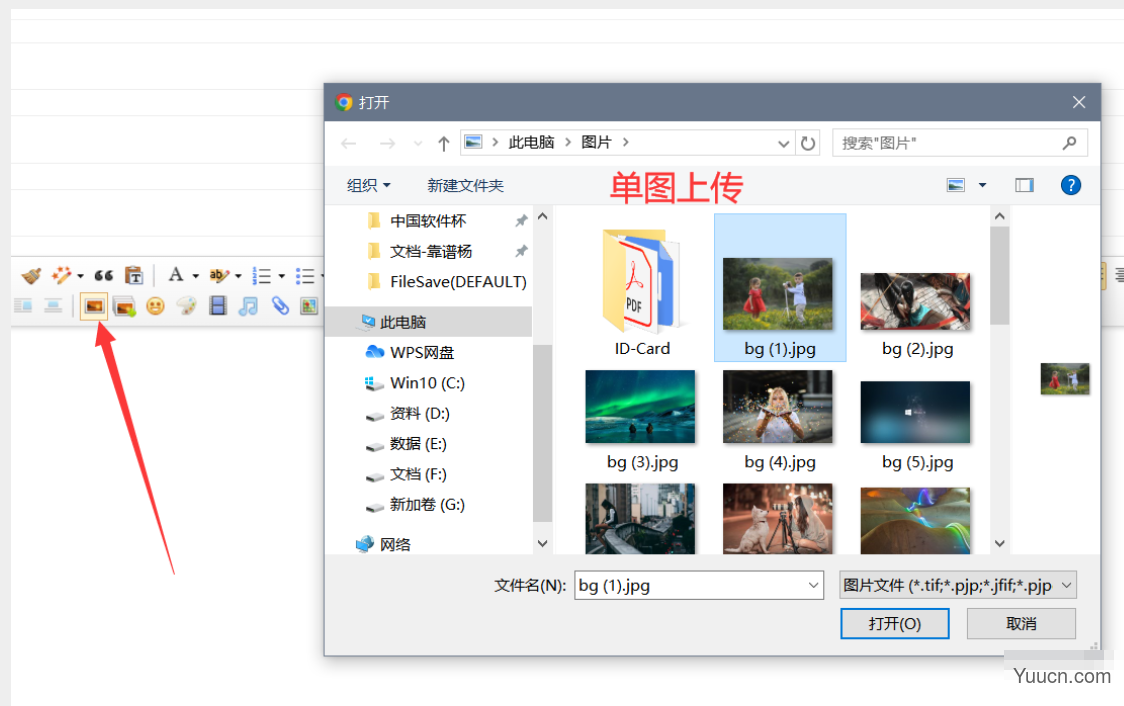
Task: Click the image float-left icon
Action: pos(23,307)
